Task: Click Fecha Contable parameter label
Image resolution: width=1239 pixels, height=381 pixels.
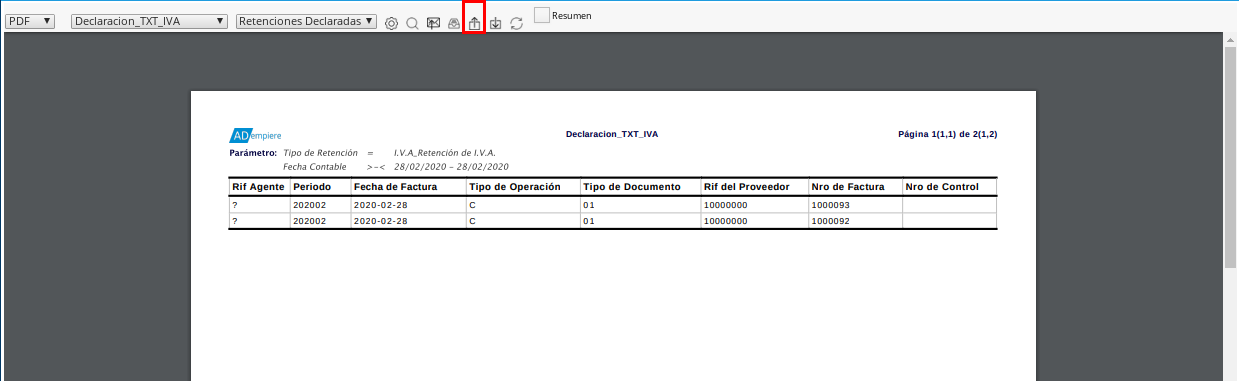Action: (315, 166)
